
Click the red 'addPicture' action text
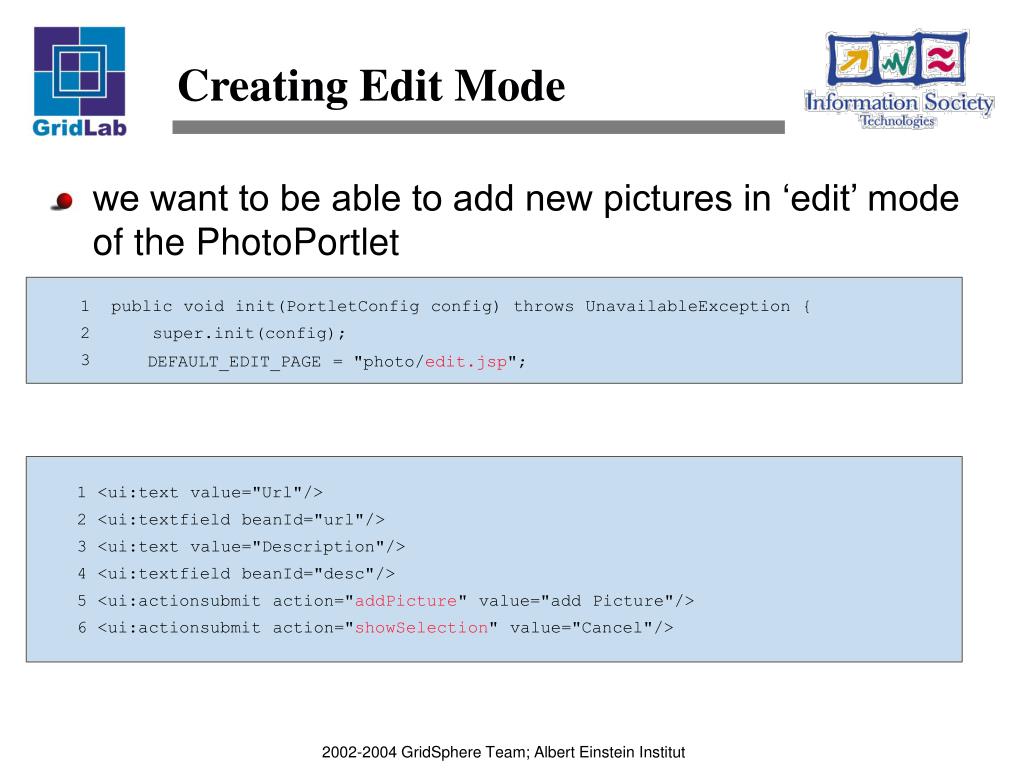406,601
